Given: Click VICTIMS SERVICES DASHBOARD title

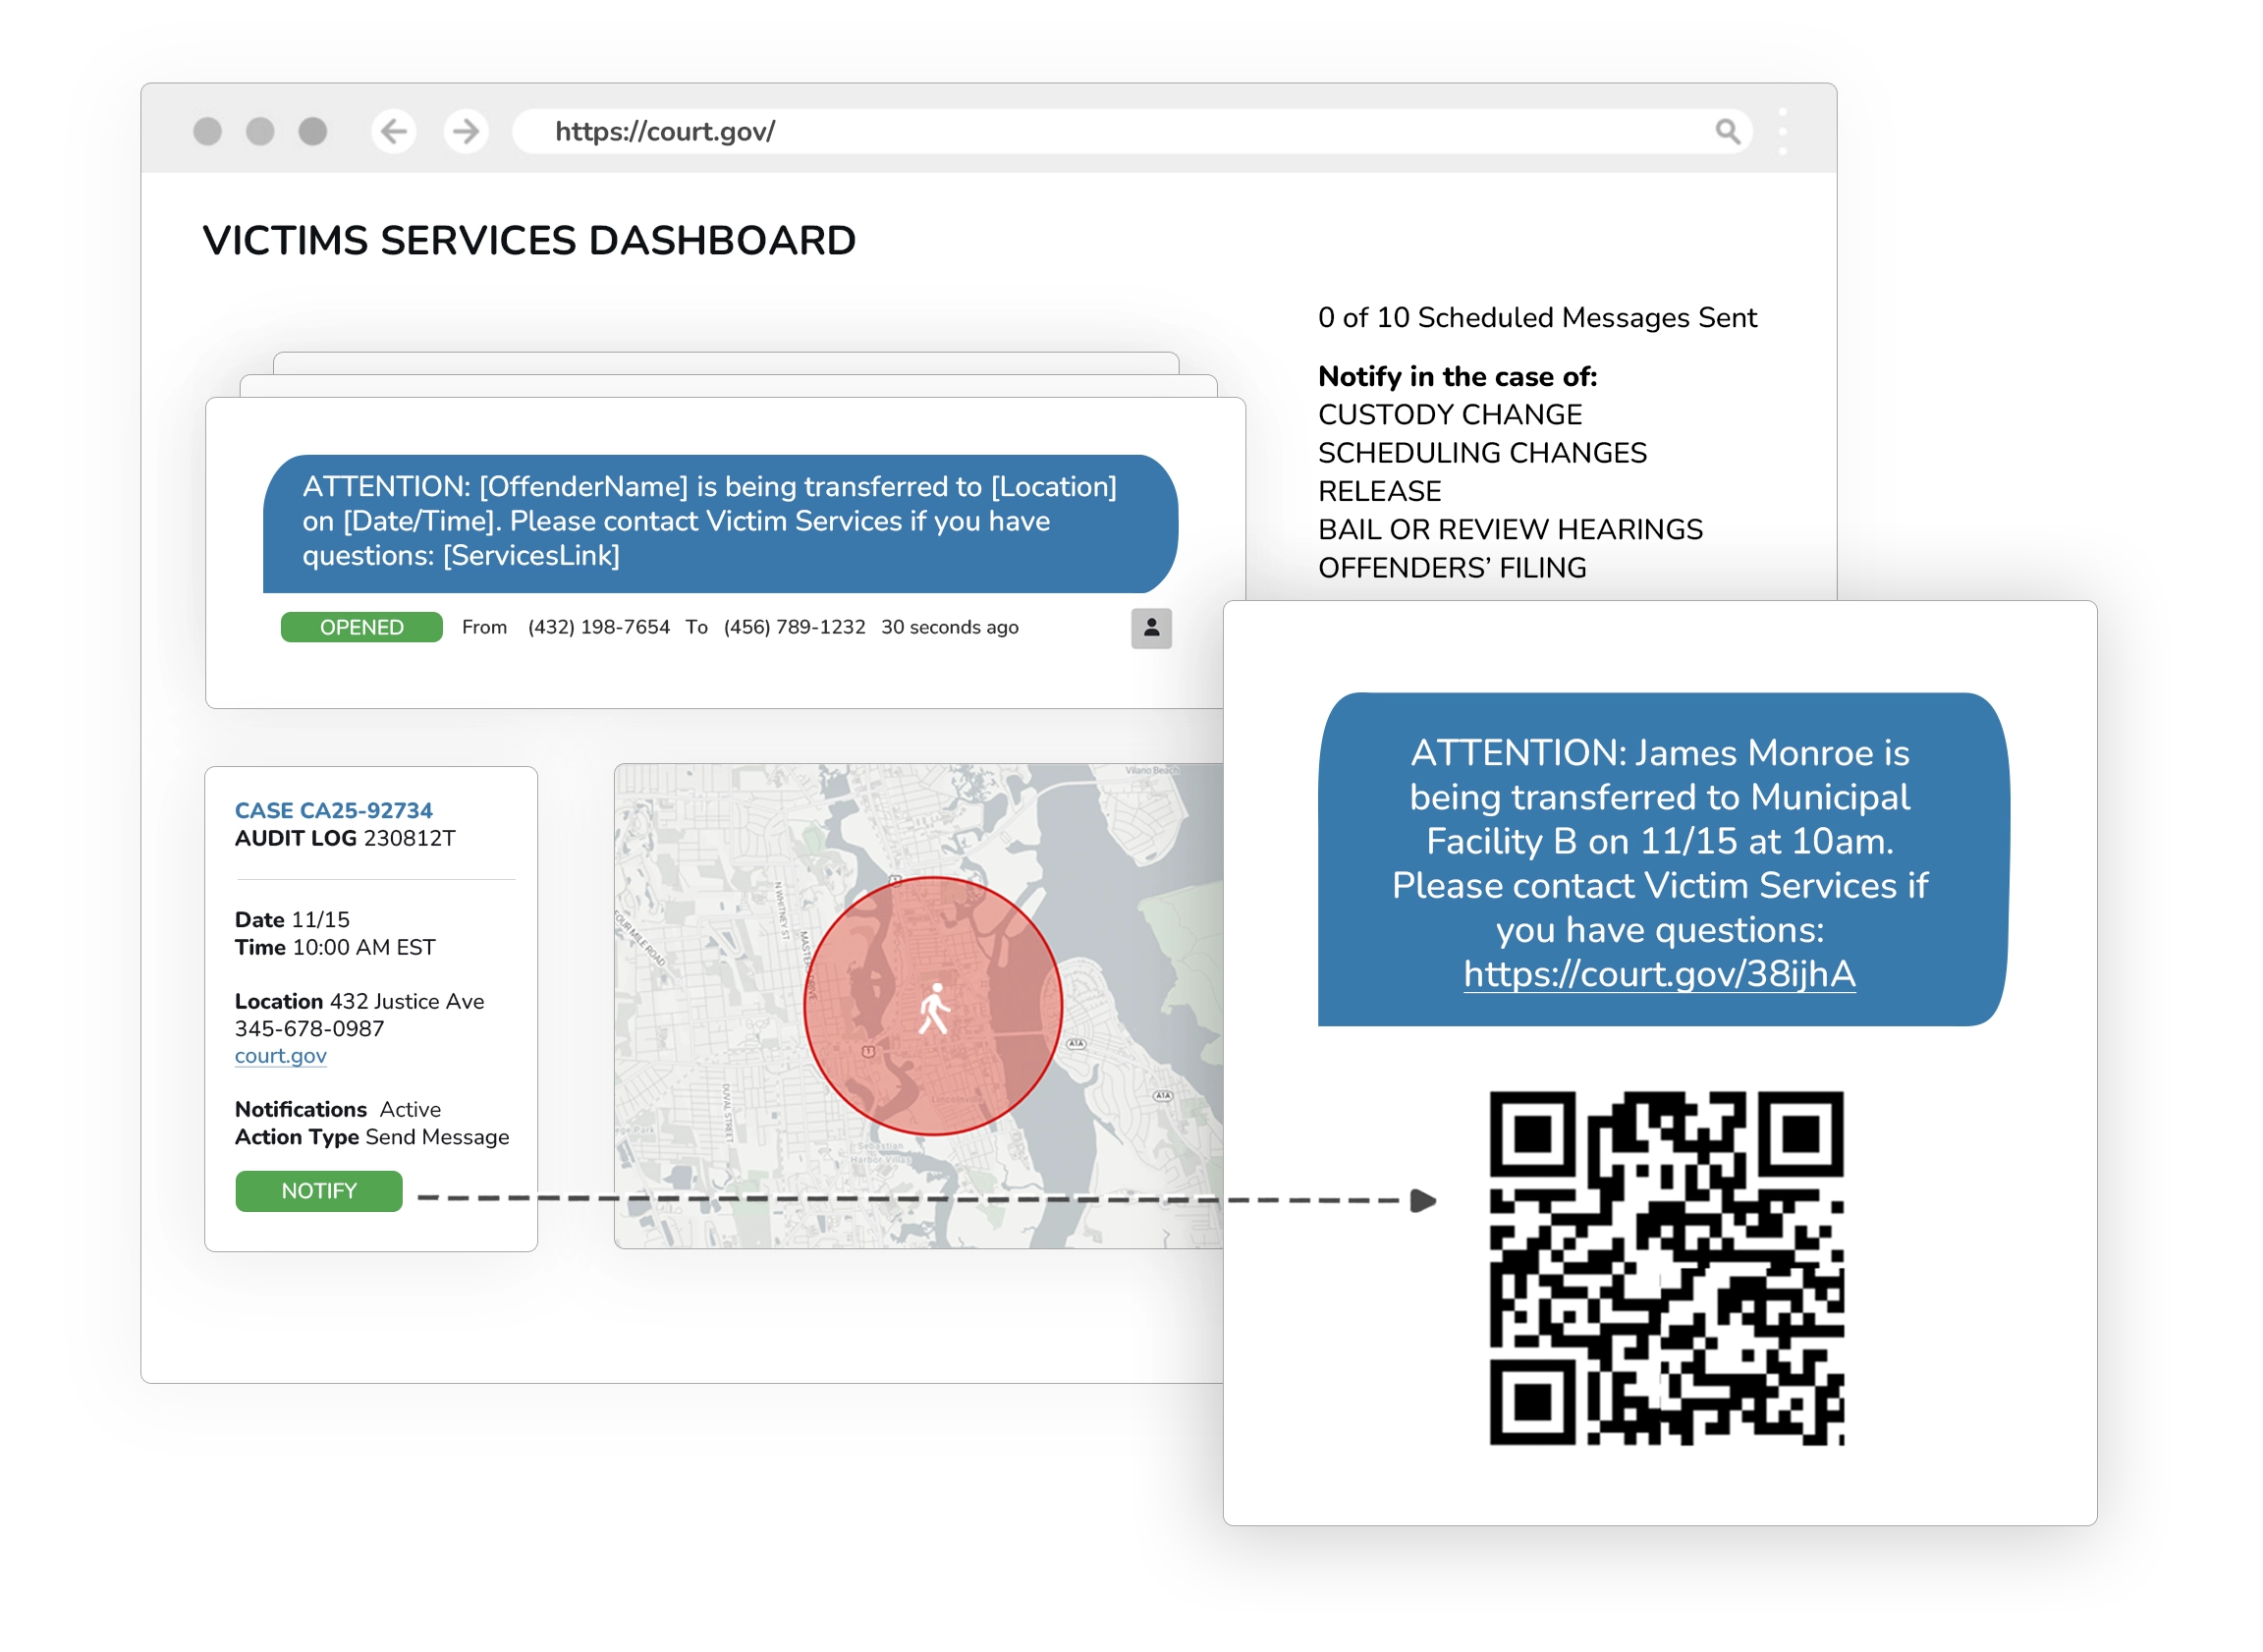Looking at the screenshot, I should click(528, 240).
